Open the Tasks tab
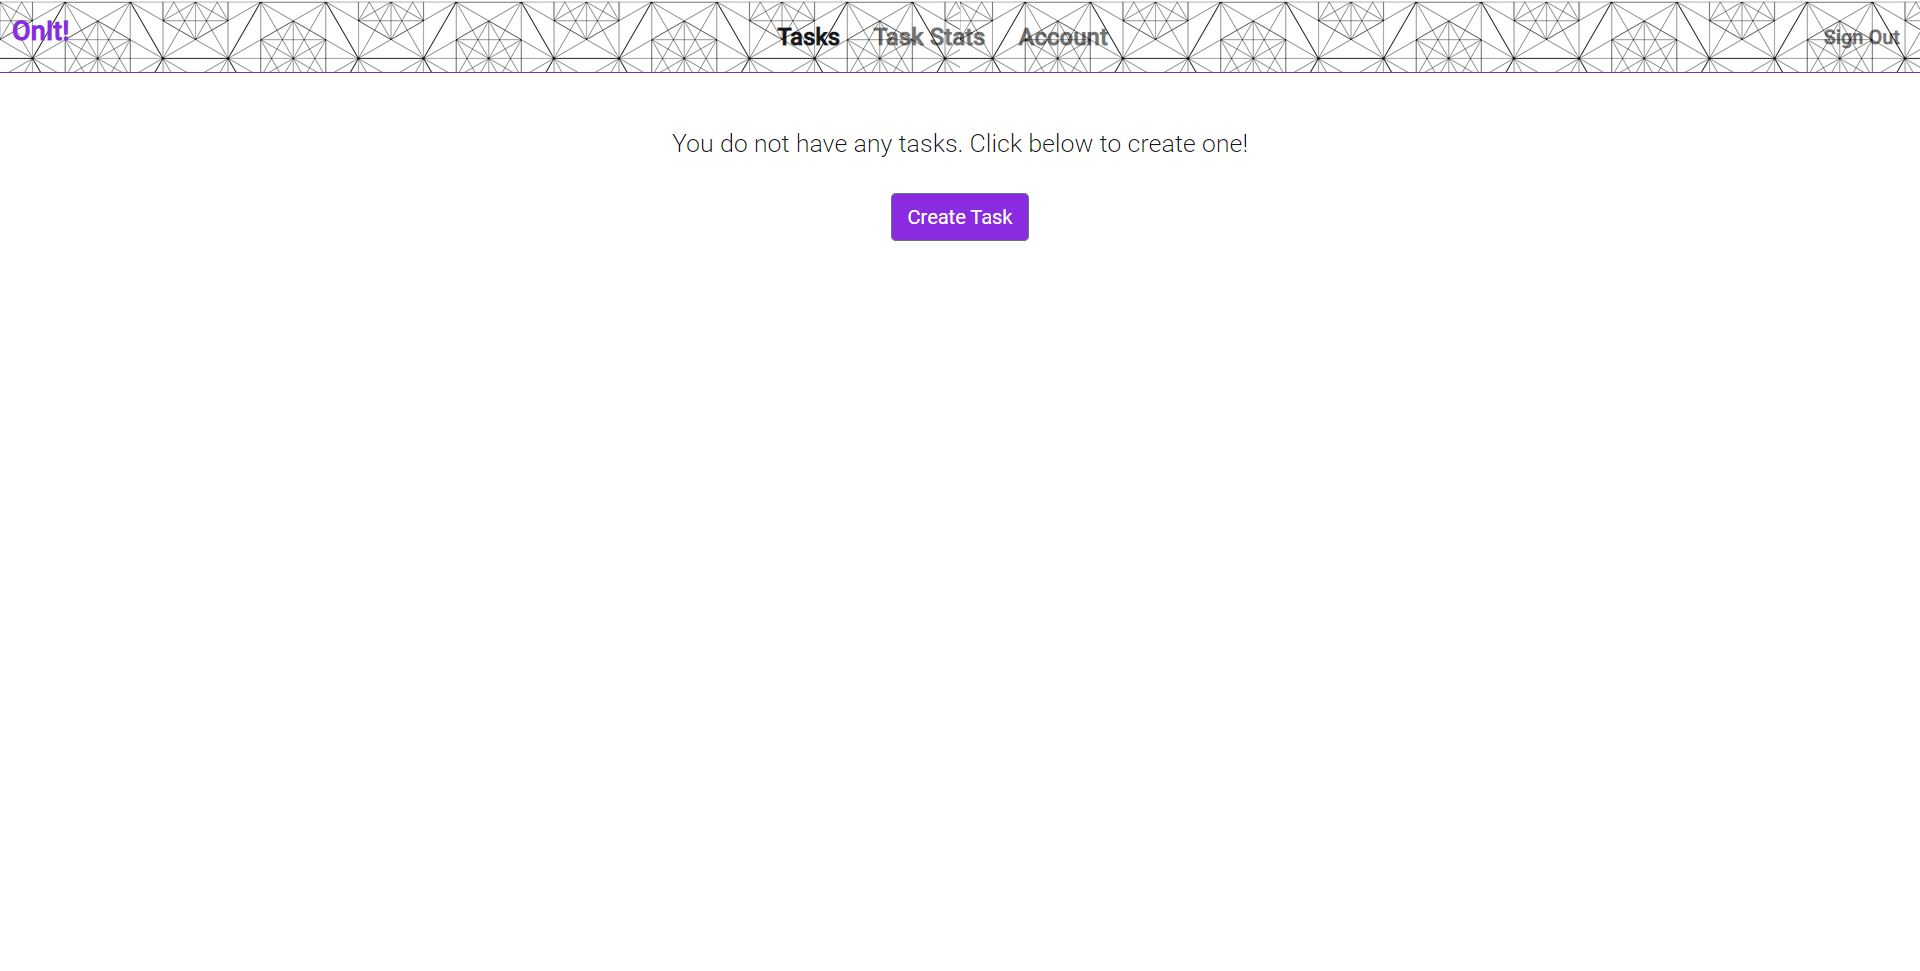 (808, 37)
